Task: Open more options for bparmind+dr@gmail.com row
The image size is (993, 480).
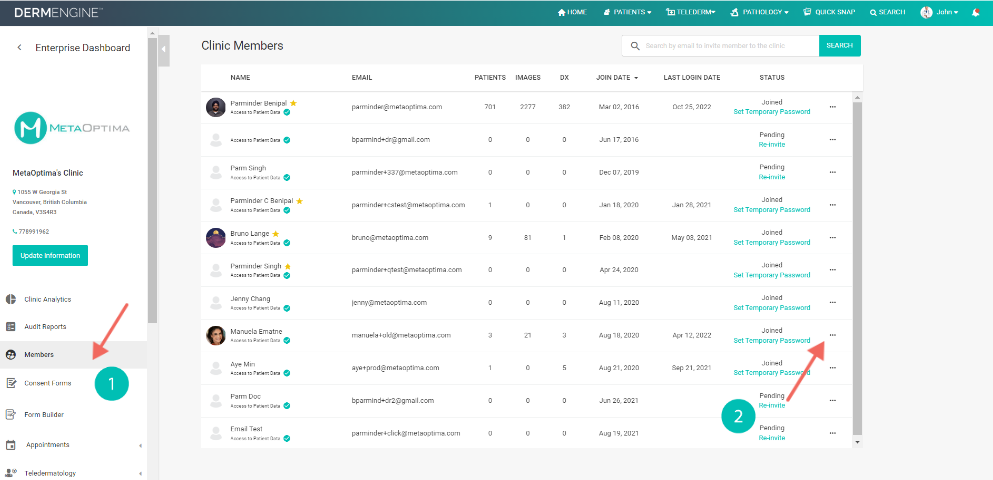Action: coord(832,139)
